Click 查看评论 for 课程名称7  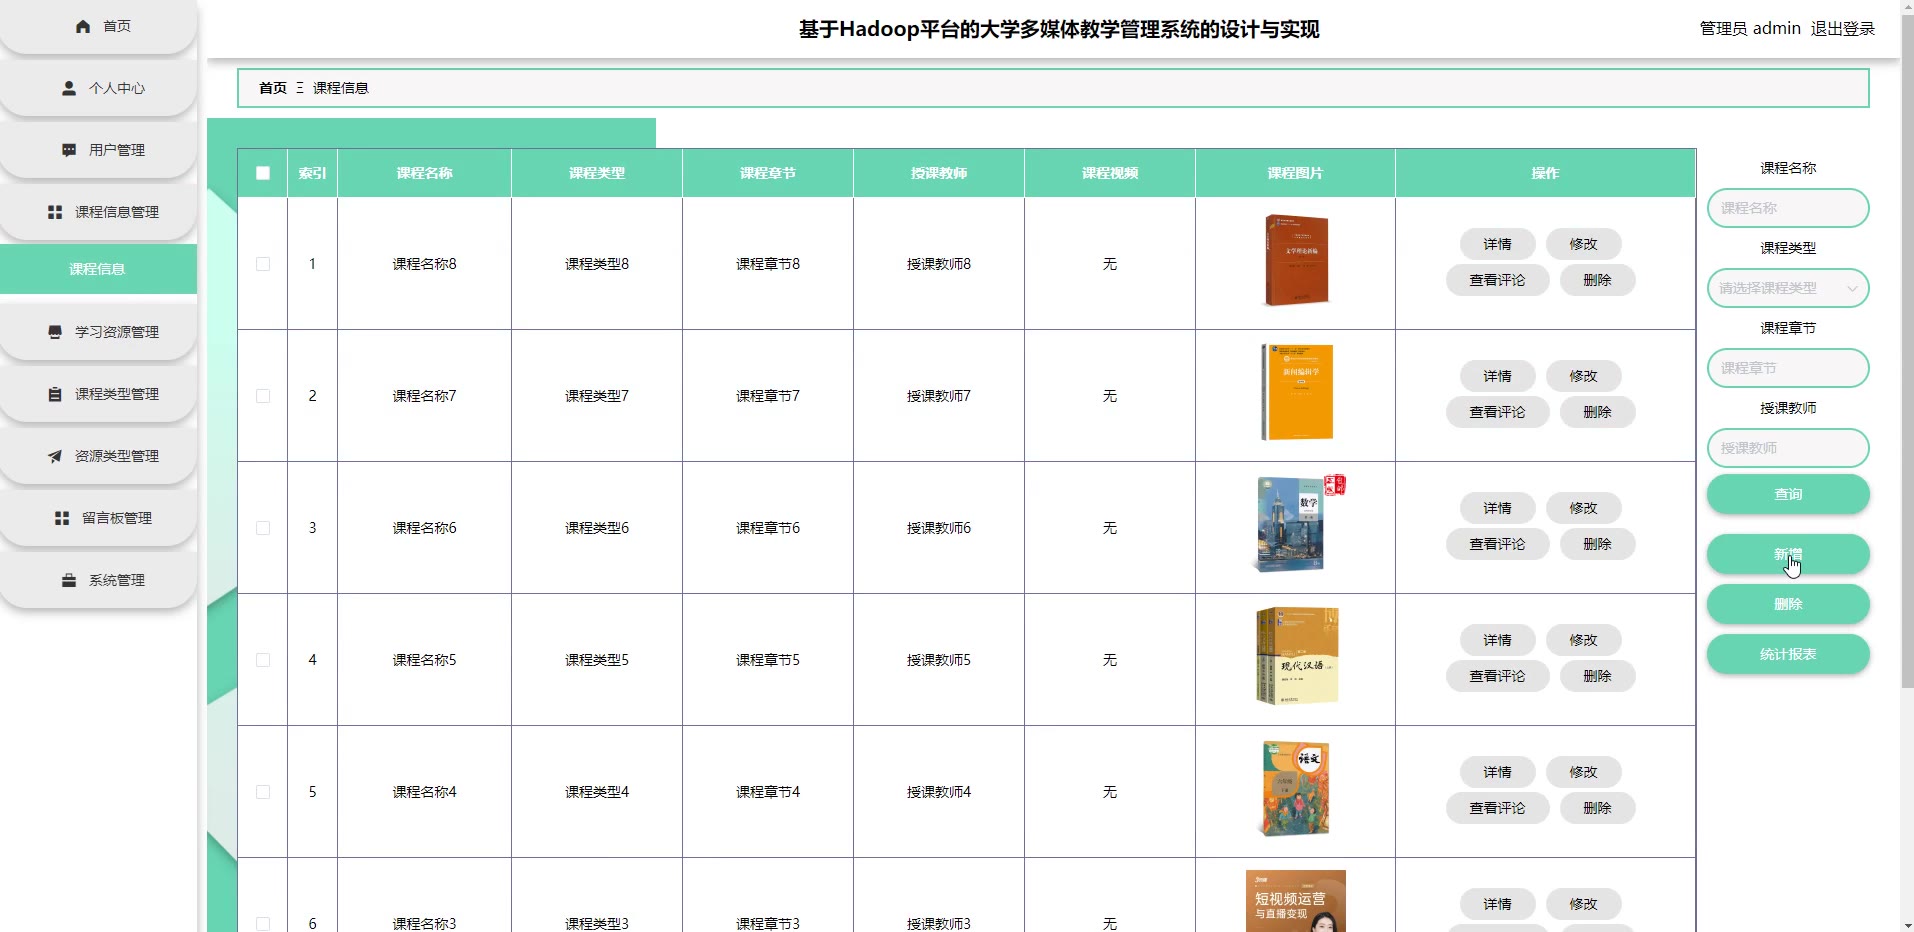click(x=1497, y=412)
